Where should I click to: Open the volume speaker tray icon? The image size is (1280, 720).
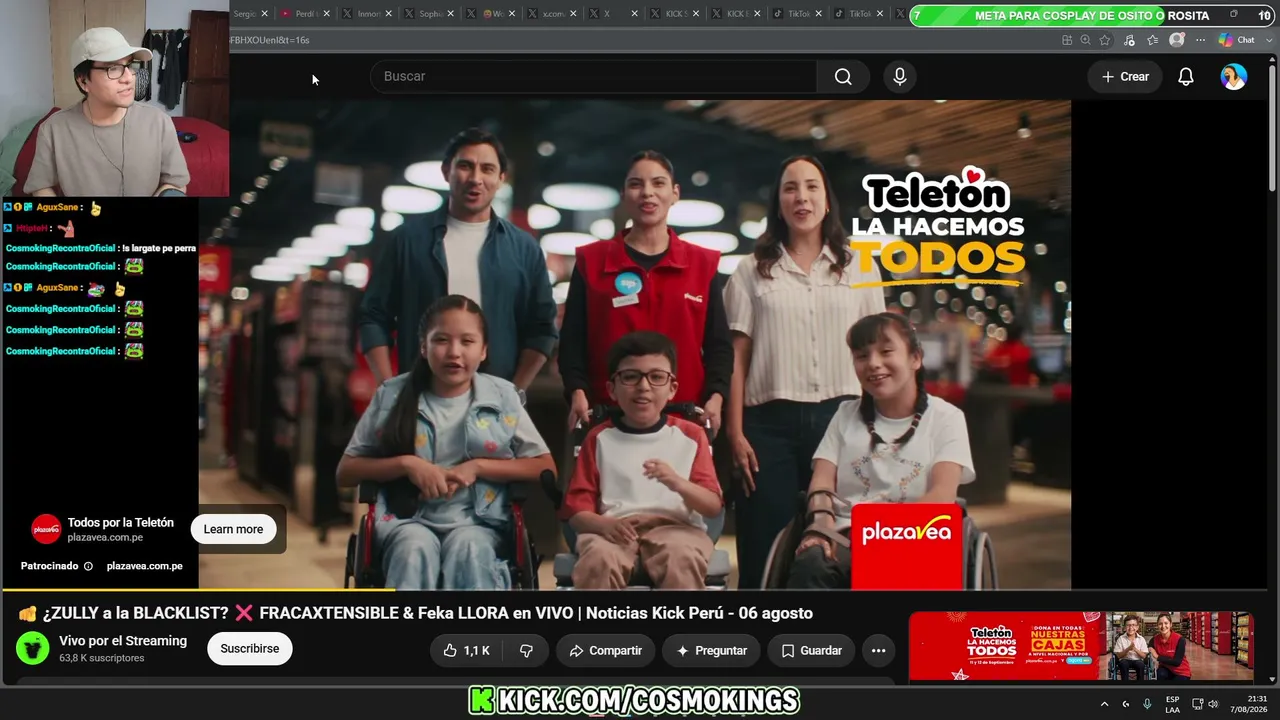click(1213, 704)
